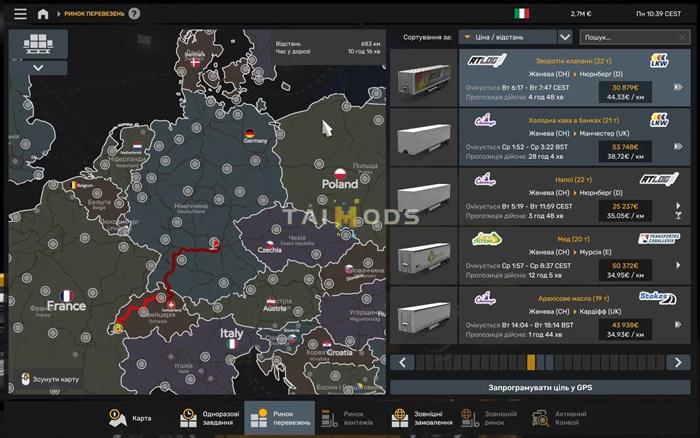This screenshot has width=700, height=438.
Task: Click the urgency arrows on Зворотні клапани job
Action: click(x=678, y=87)
